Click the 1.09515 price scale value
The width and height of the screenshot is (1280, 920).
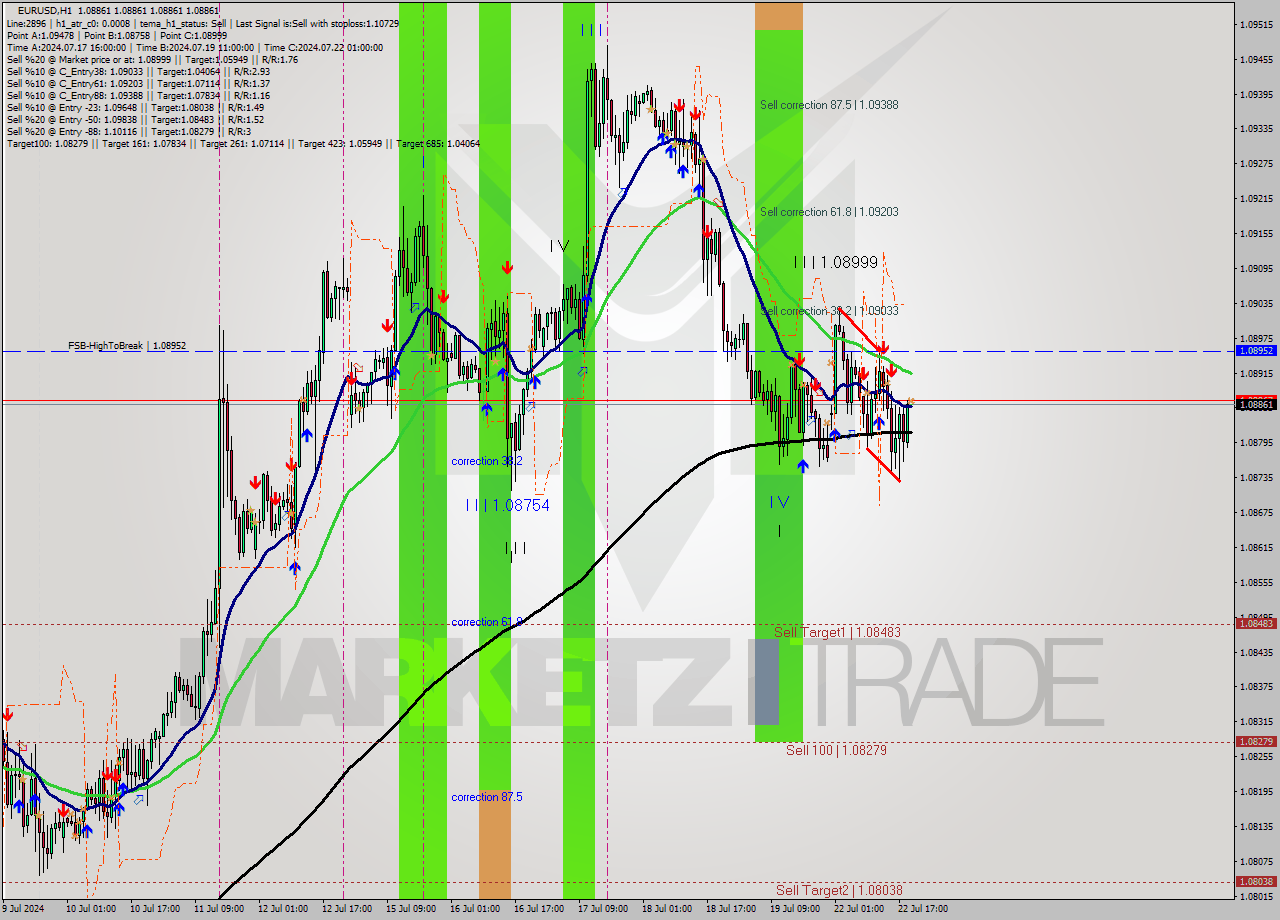pyautogui.click(x=1256, y=24)
